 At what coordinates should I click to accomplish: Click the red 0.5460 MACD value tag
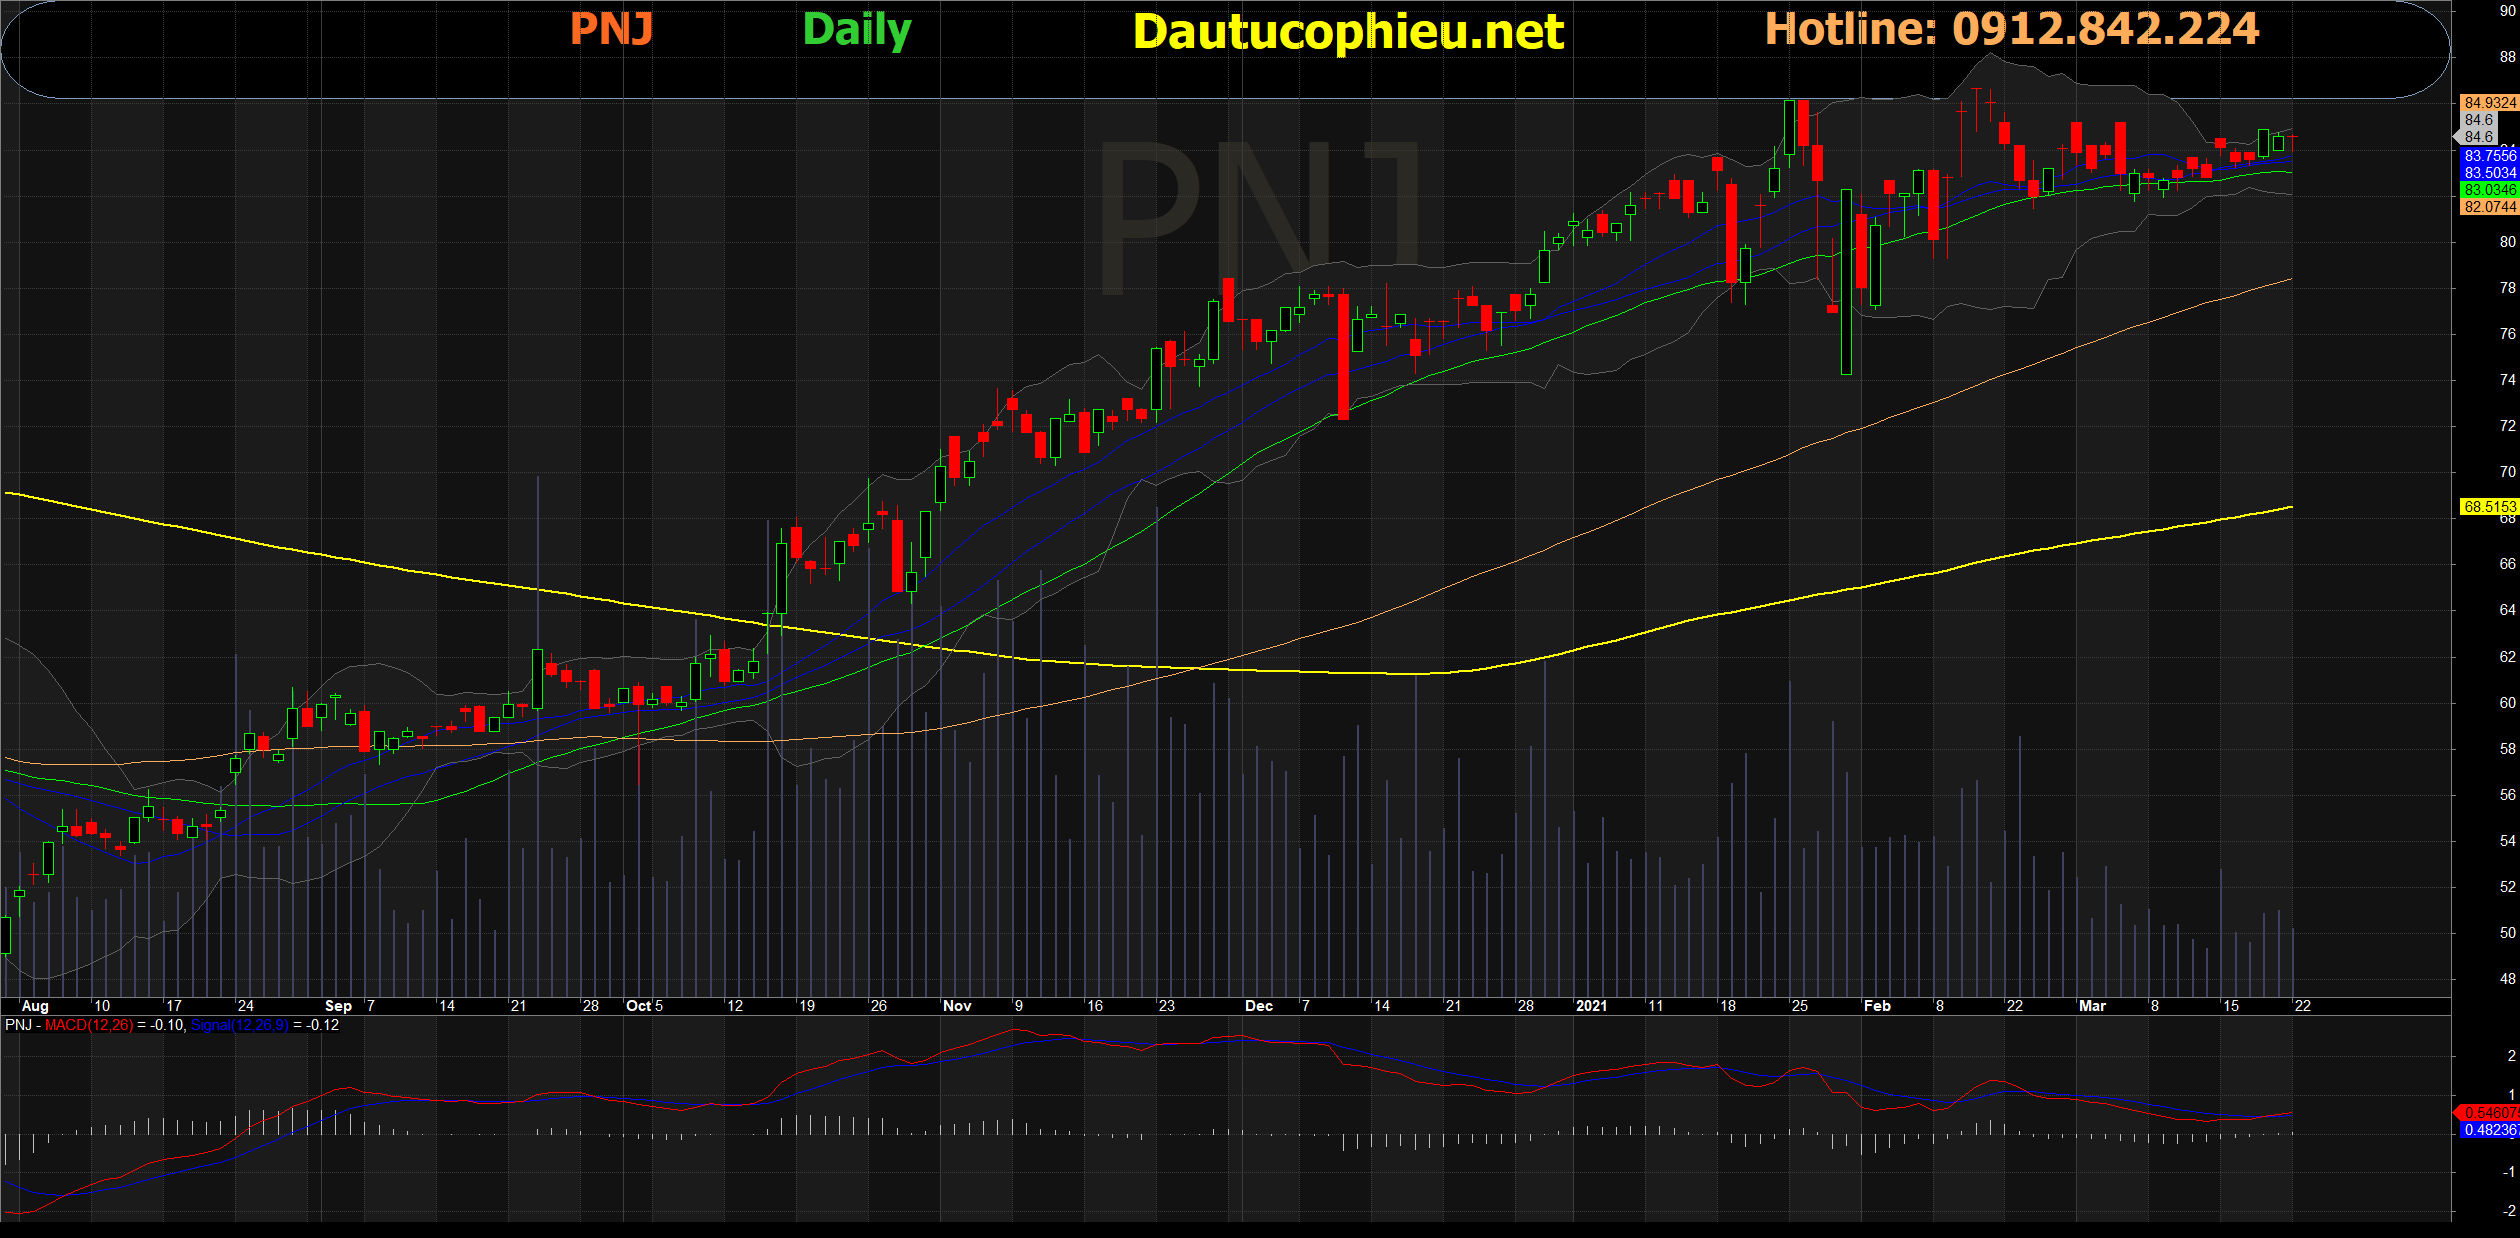tap(2489, 1112)
